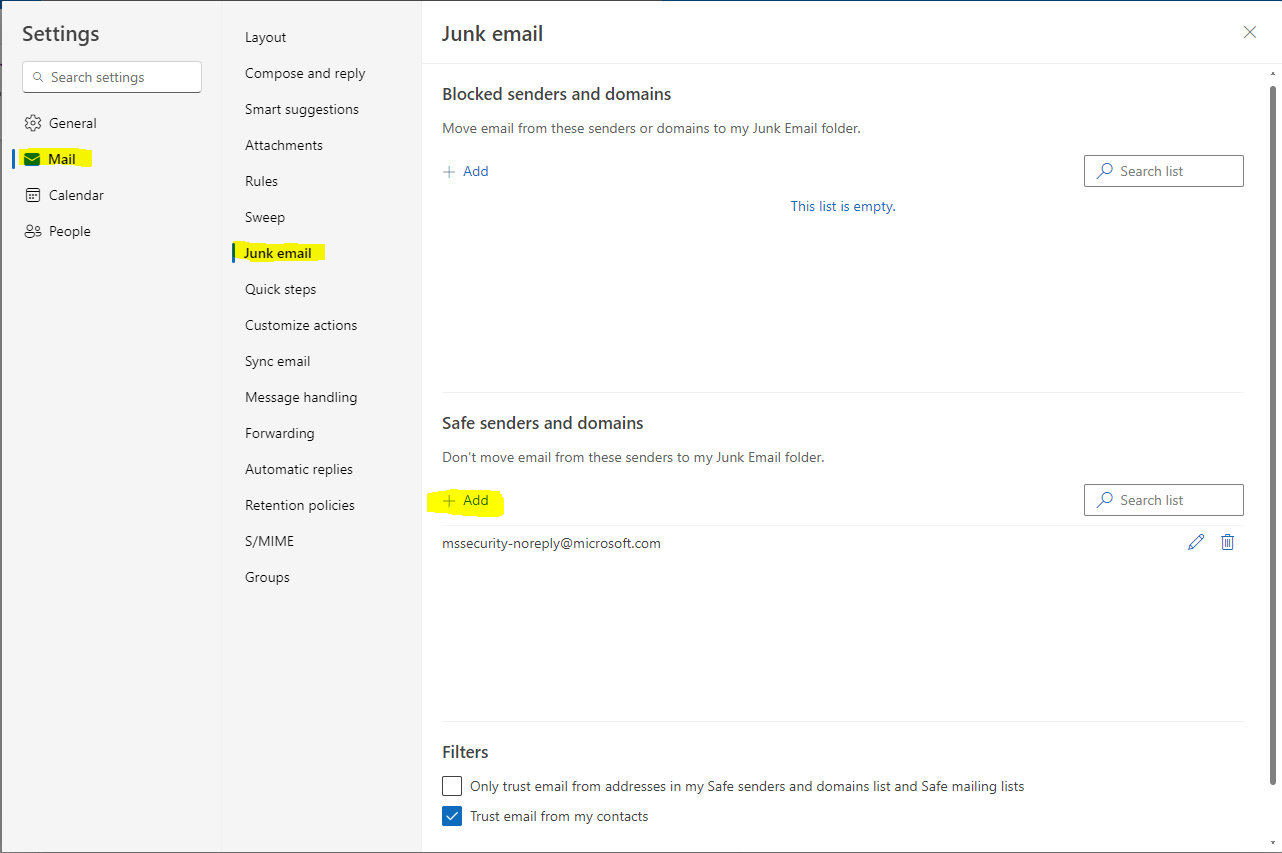Open General settings category
This screenshot has width=1282, height=853.
[x=60, y=123]
